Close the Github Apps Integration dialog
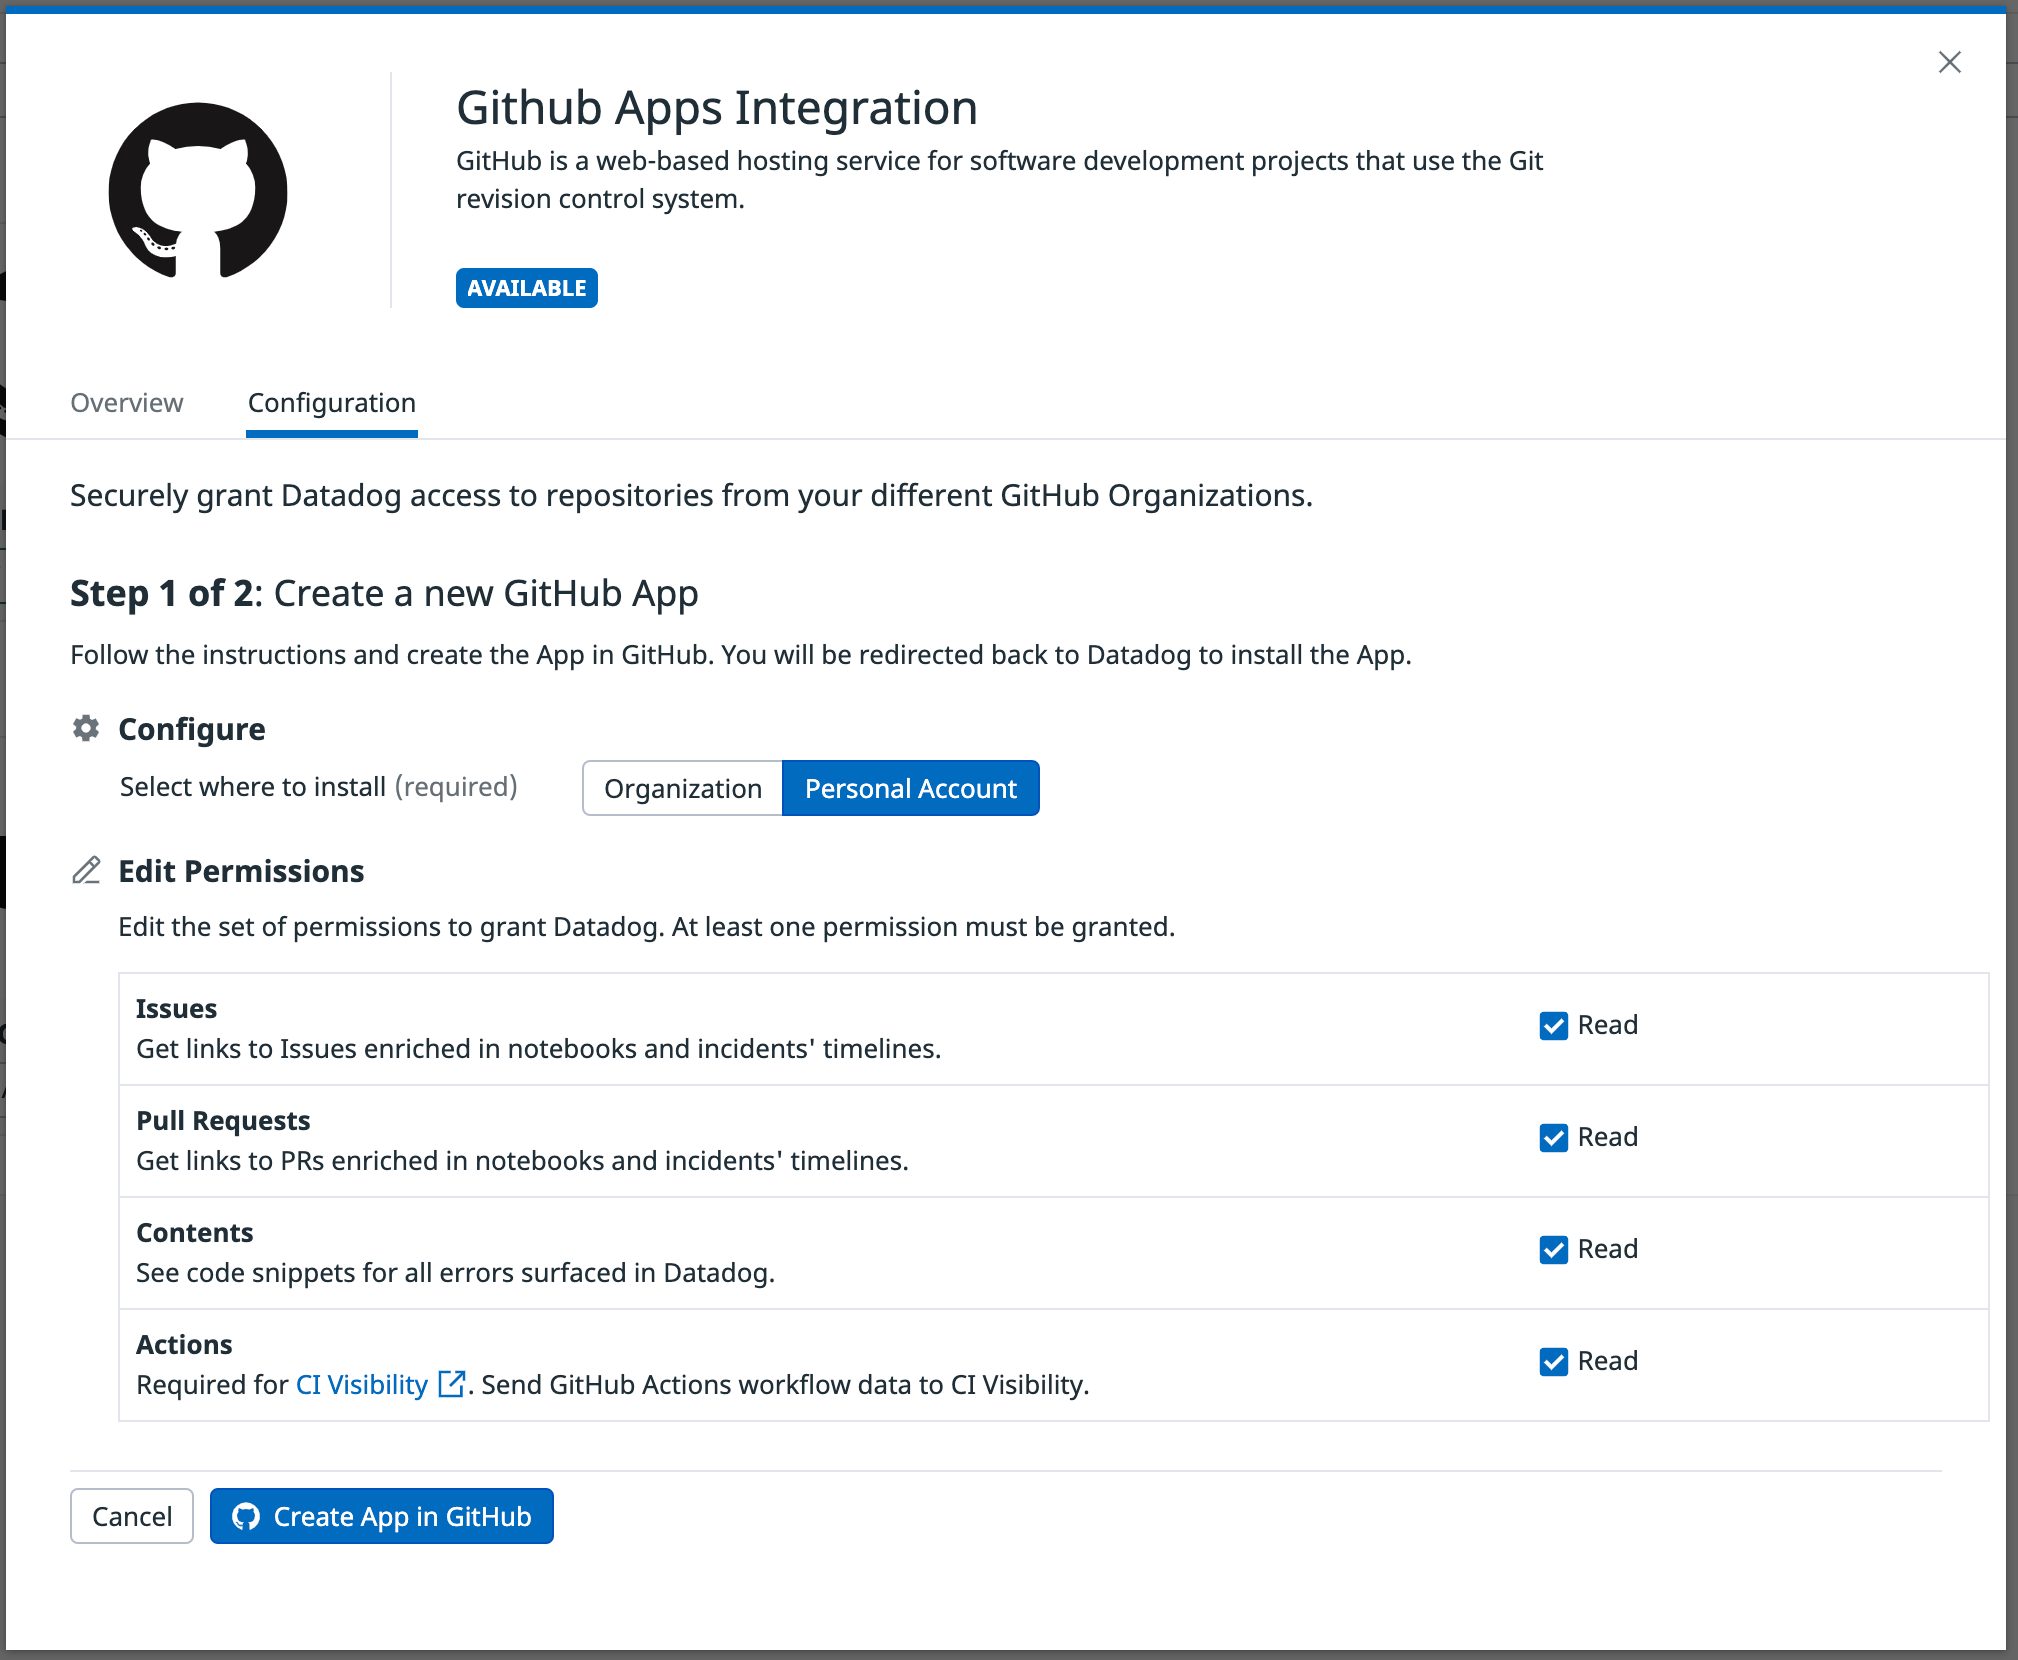 pos(1949,62)
